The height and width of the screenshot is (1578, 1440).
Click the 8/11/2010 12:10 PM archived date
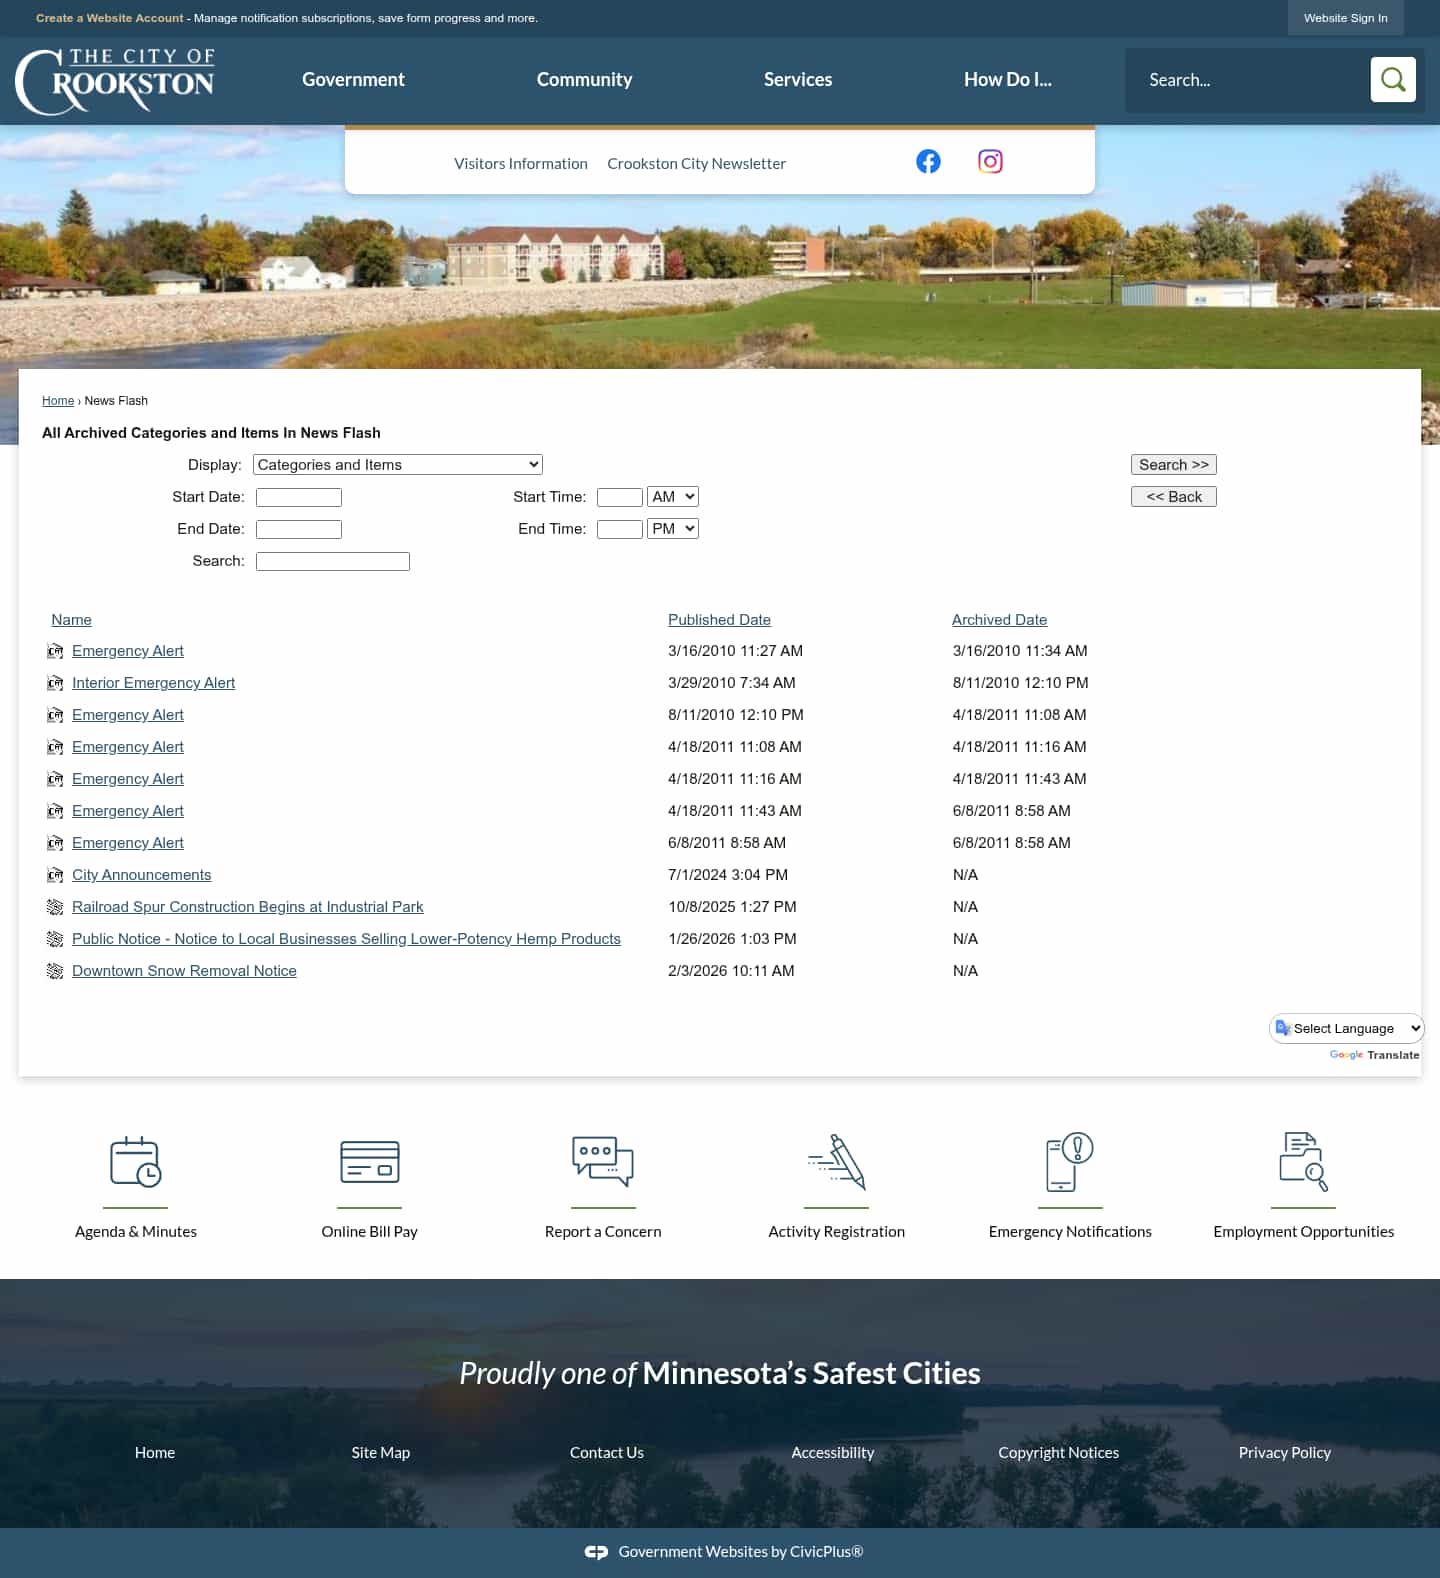1020,683
